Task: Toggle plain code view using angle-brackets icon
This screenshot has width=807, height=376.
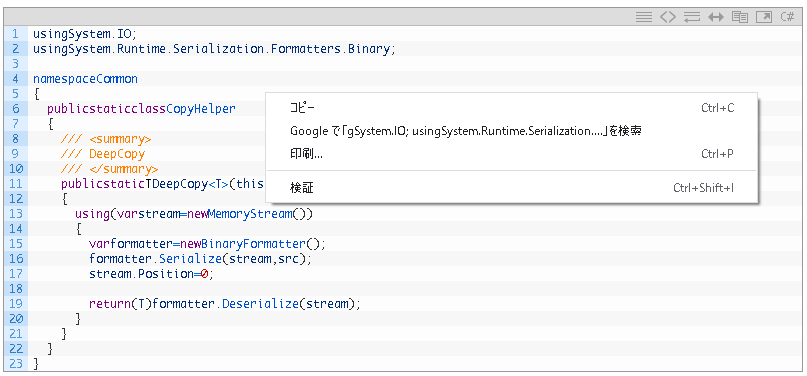Action: [668, 17]
